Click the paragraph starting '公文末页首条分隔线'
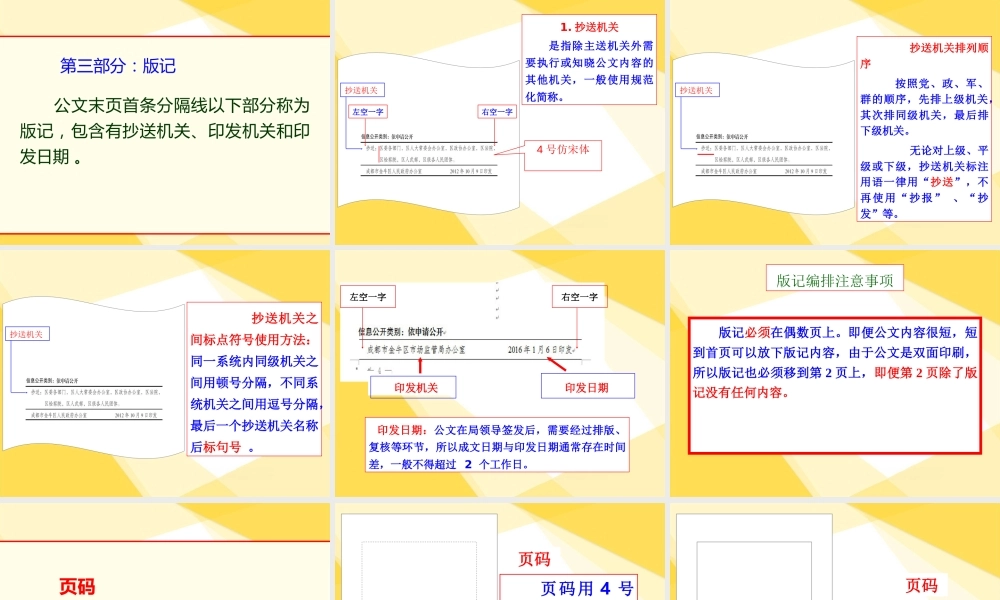The width and height of the screenshot is (1000, 600). pyautogui.click(x=165, y=131)
